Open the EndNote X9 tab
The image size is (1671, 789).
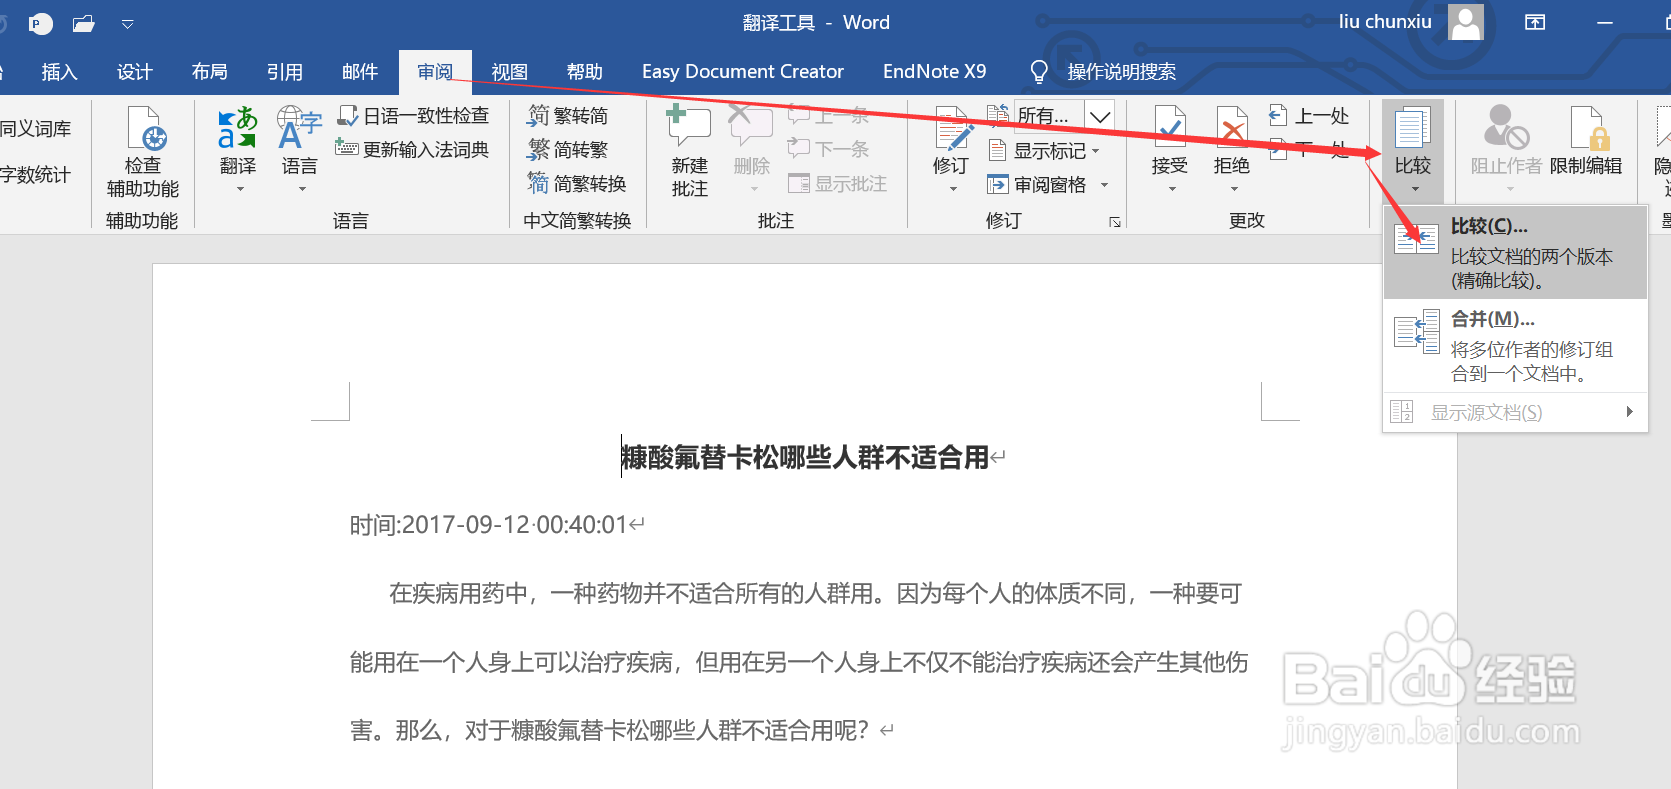[x=934, y=72]
